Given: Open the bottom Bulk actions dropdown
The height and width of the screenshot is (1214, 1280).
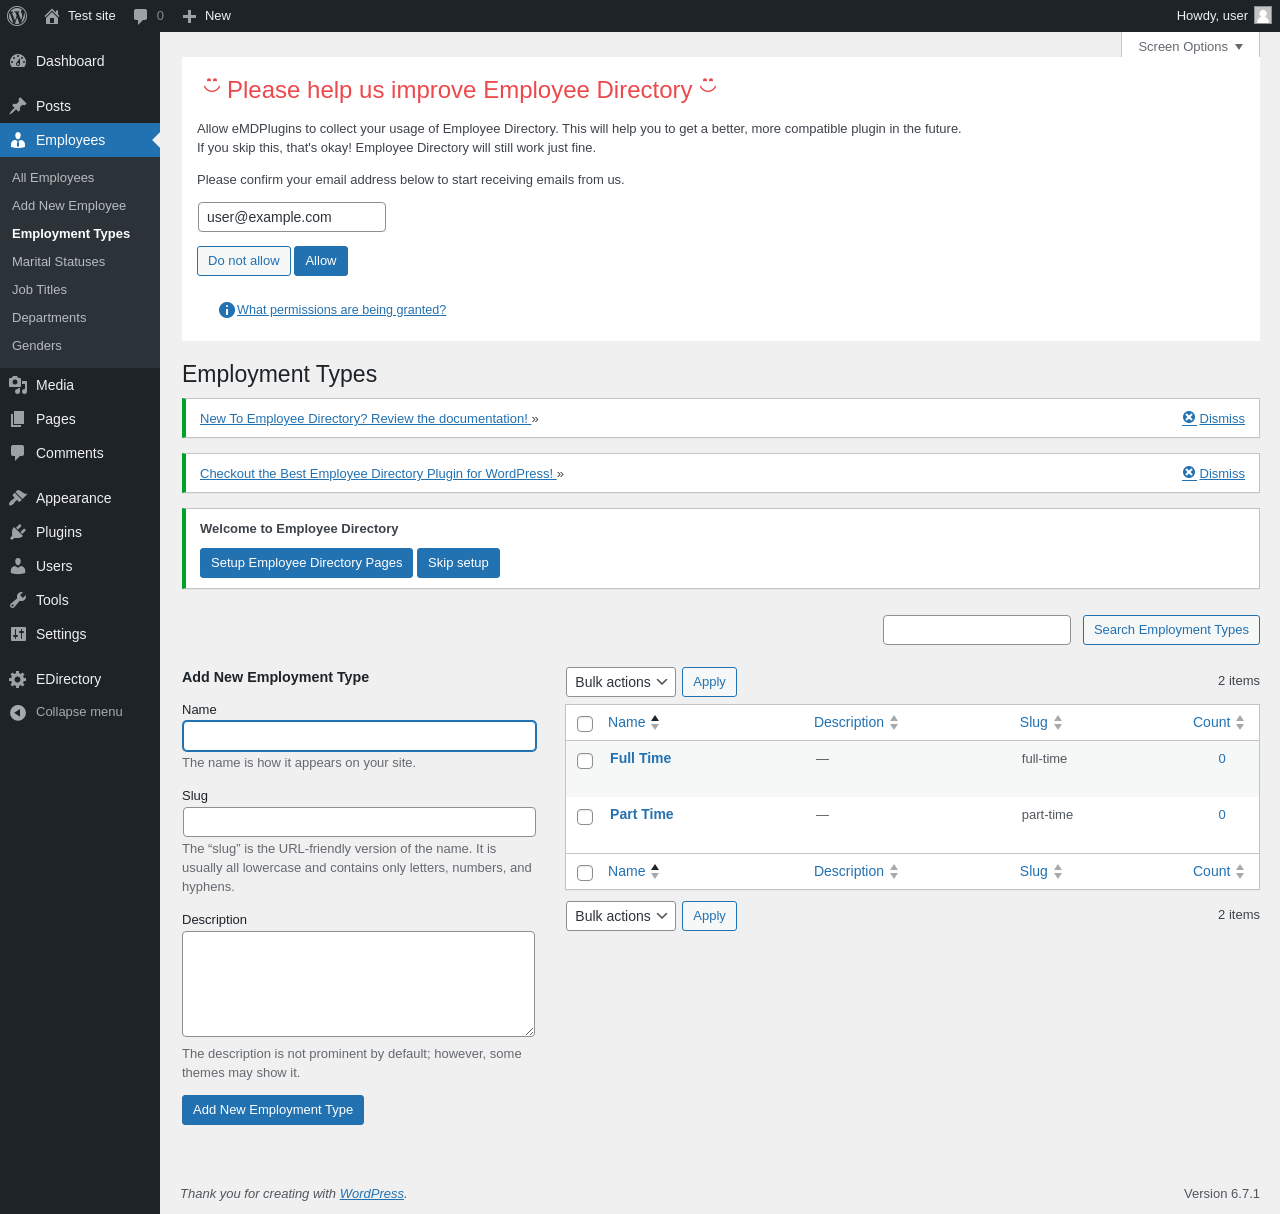Looking at the screenshot, I should coord(621,916).
